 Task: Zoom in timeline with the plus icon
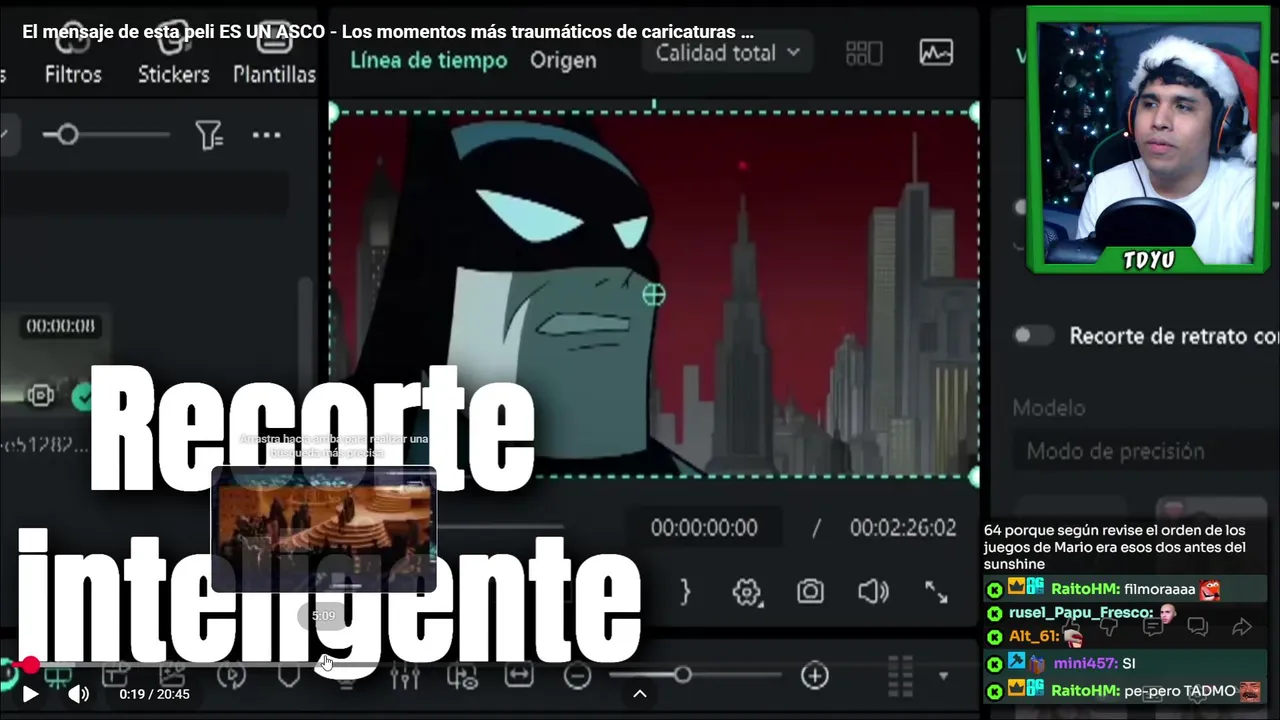815,676
